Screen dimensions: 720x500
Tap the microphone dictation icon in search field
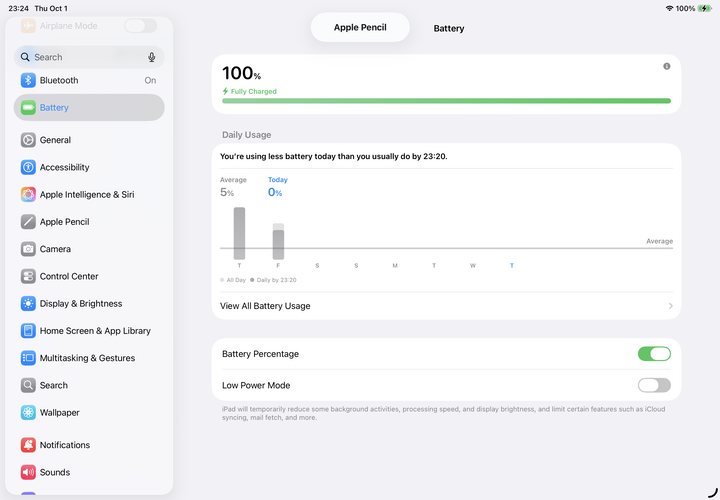pos(152,57)
